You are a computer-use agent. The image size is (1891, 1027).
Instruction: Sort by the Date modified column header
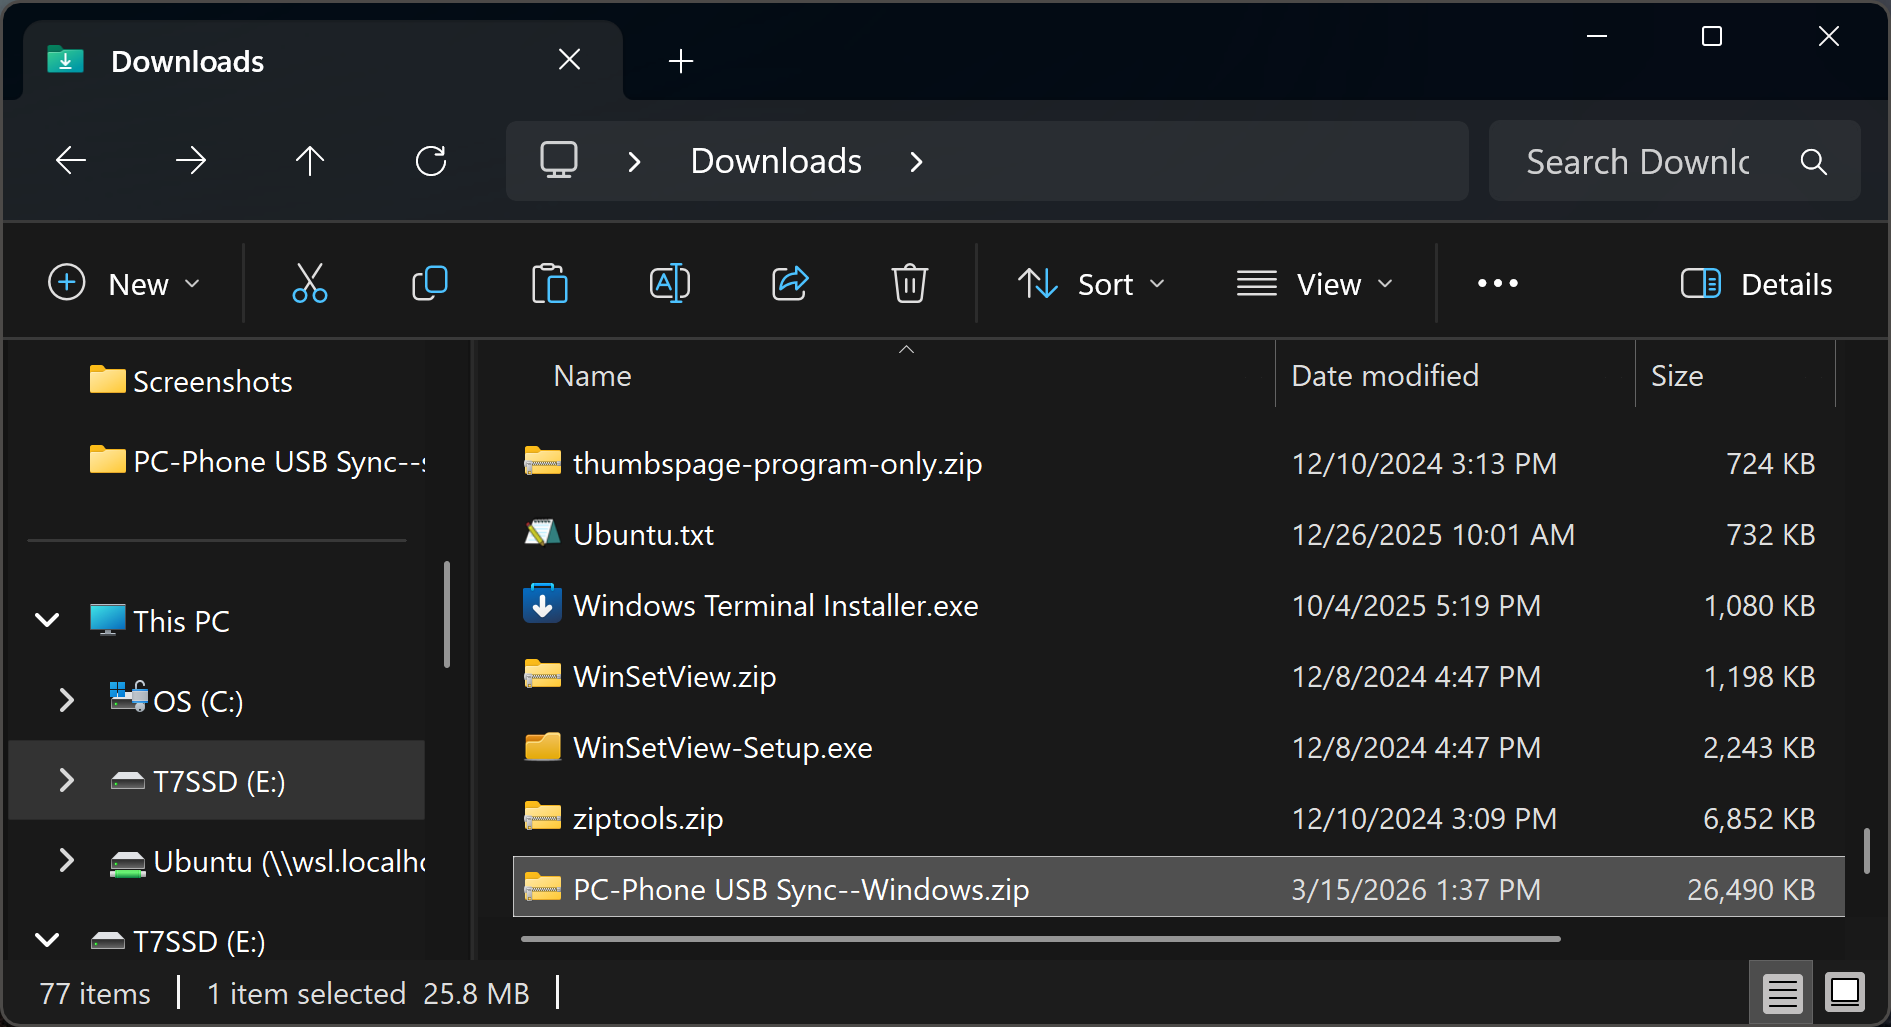coord(1384,376)
